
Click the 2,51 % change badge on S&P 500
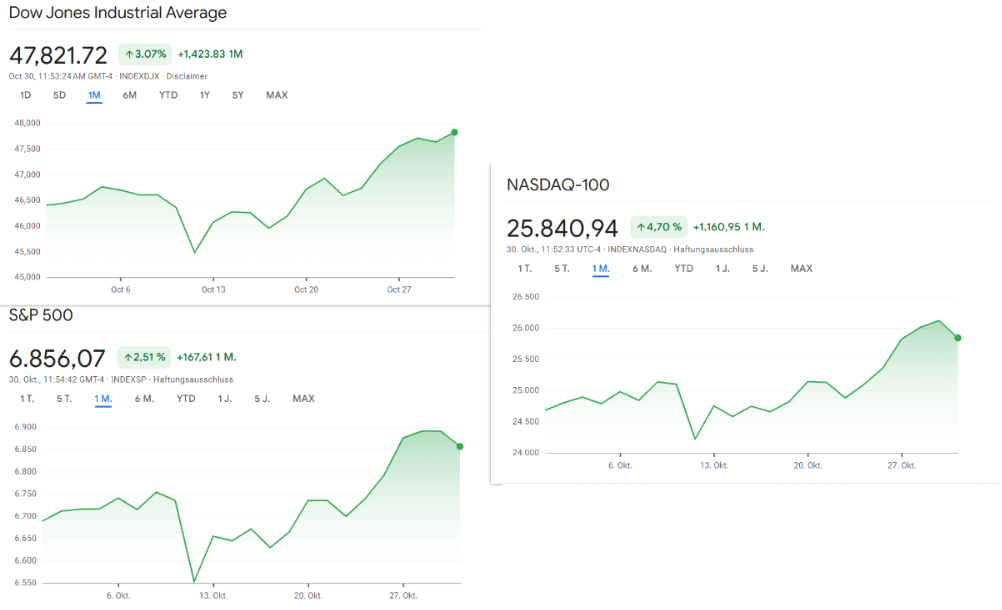pyautogui.click(x=145, y=357)
